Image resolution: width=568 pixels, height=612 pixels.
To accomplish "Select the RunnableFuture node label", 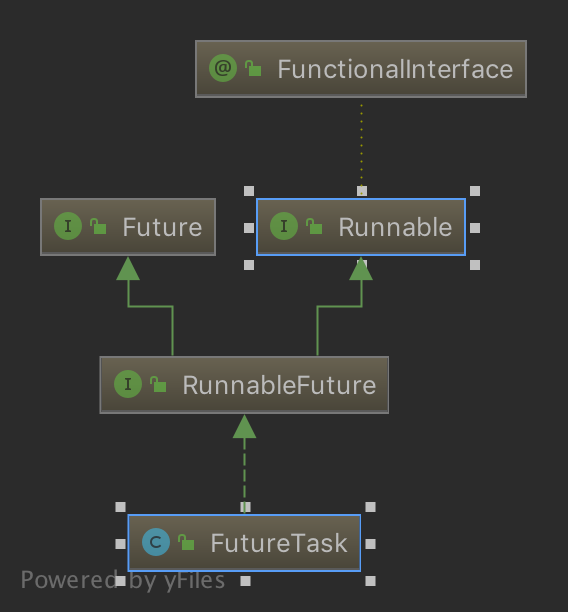I will click(x=279, y=385).
